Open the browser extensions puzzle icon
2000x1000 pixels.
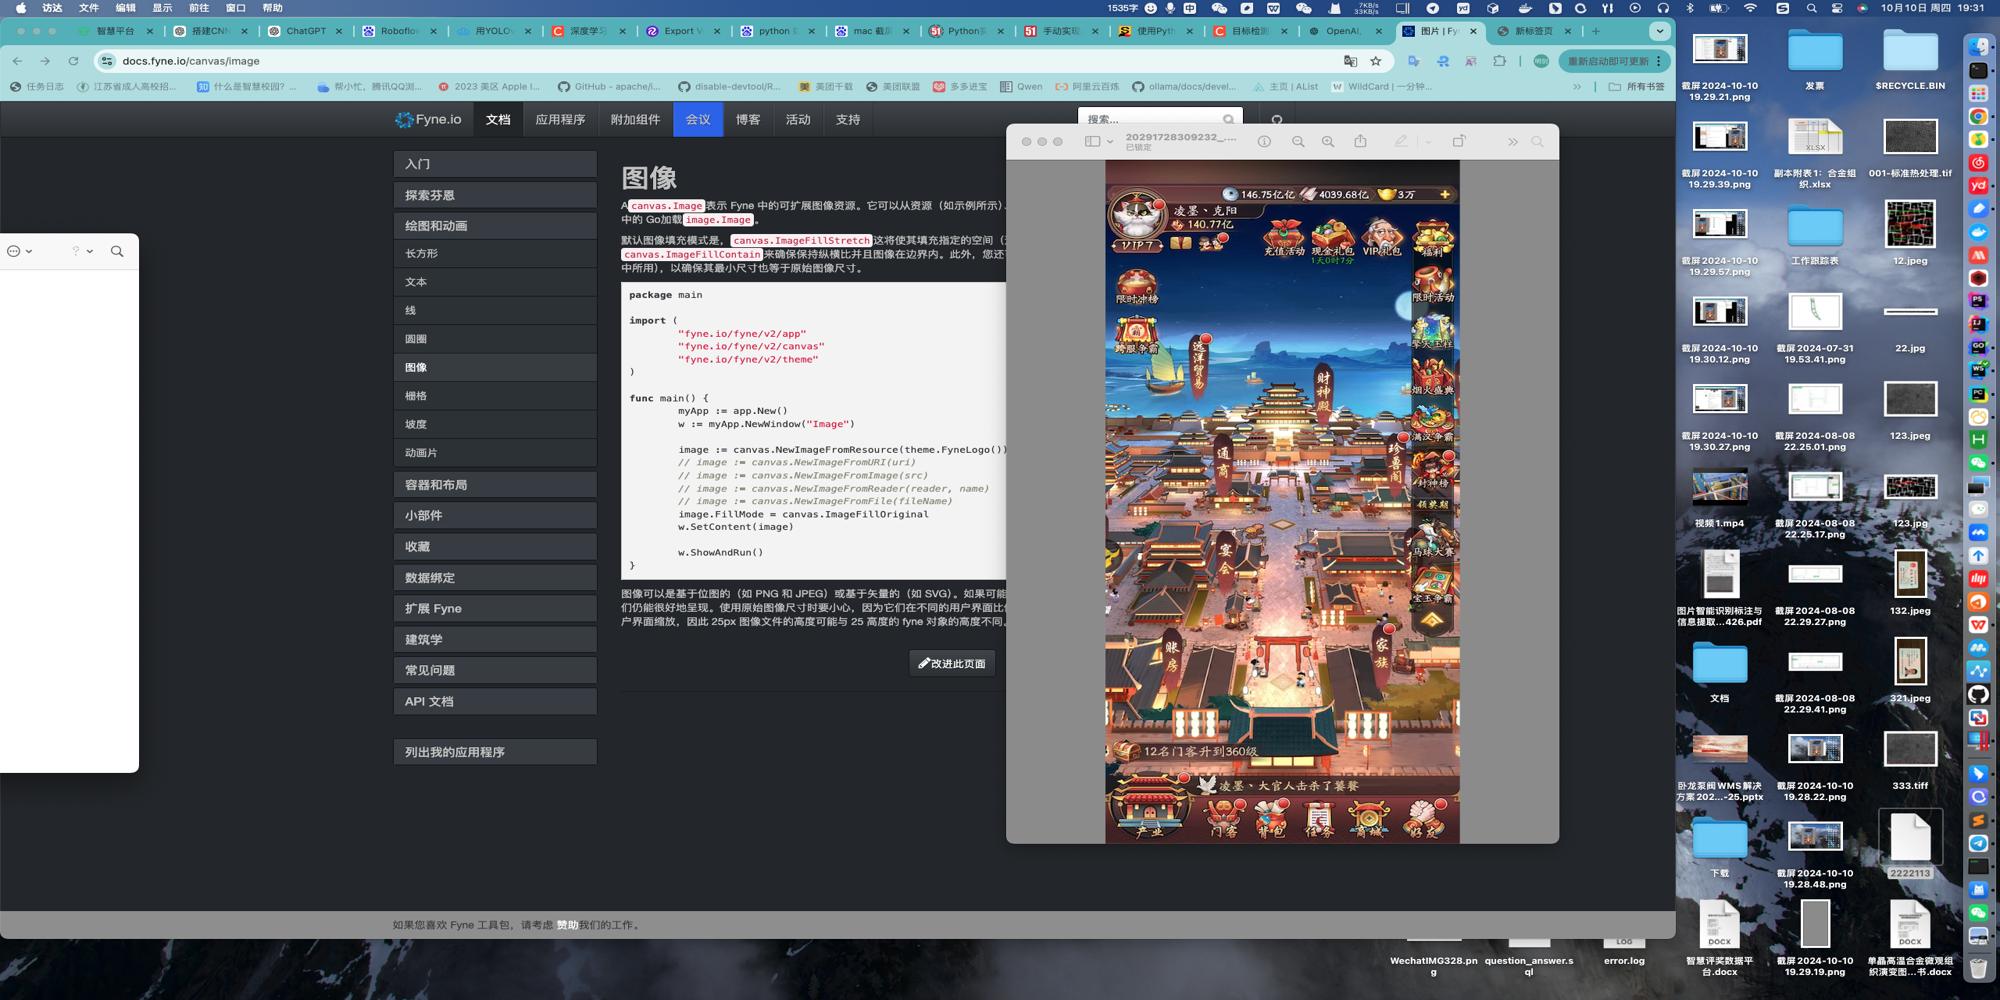tap(1499, 61)
